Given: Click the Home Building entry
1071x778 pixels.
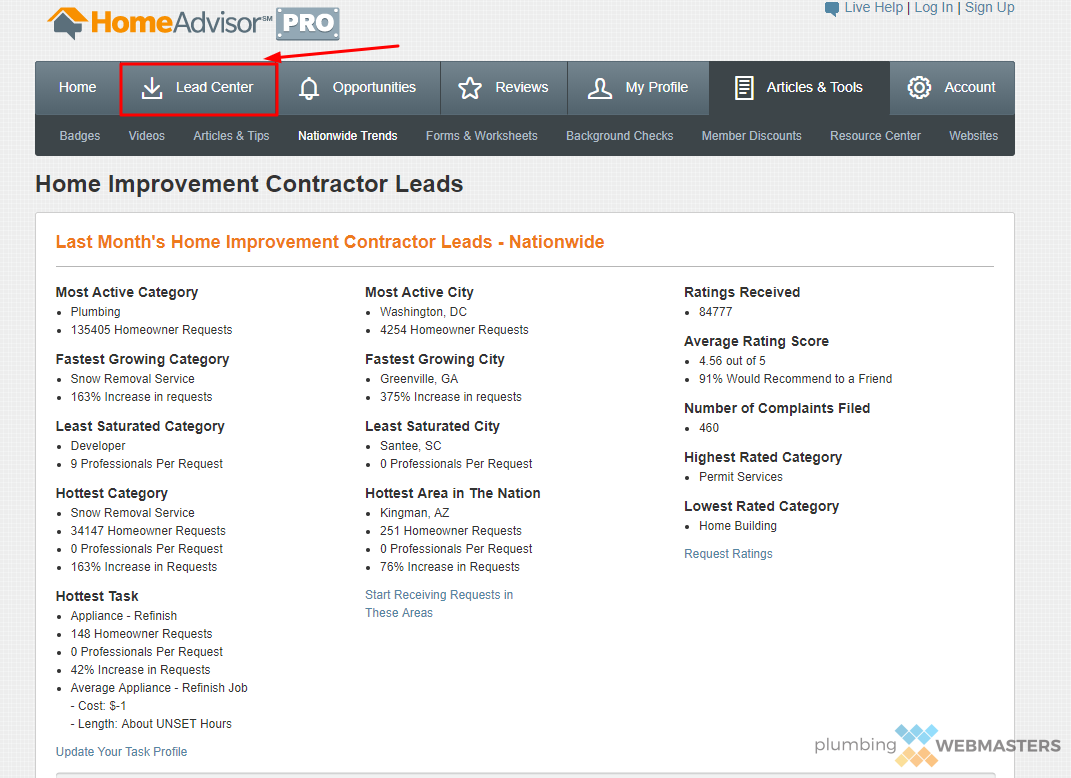Looking at the screenshot, I should click(738, 525).
